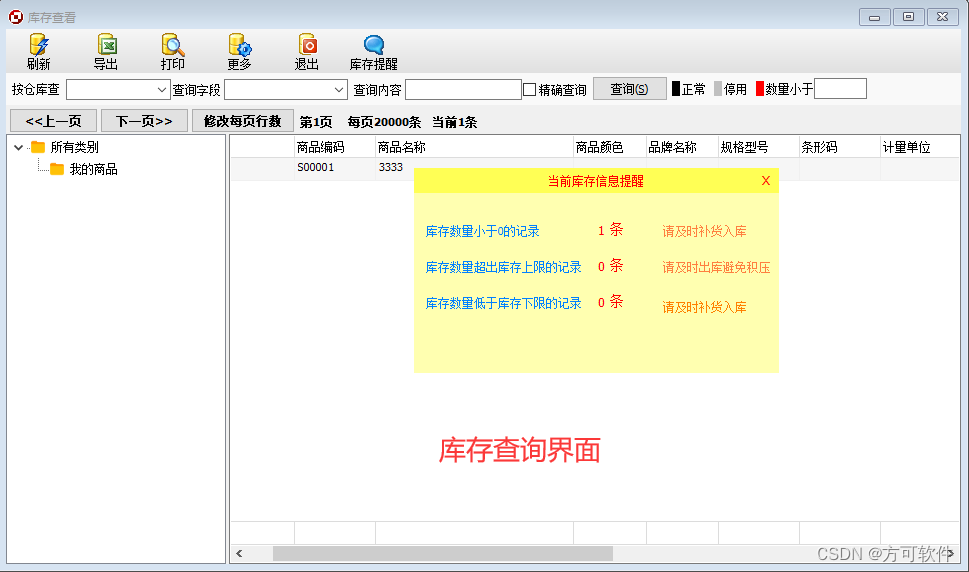The image size is (969, 572).
Task: Click the 导出 Excel export icon
Action: tap(106, 44)
